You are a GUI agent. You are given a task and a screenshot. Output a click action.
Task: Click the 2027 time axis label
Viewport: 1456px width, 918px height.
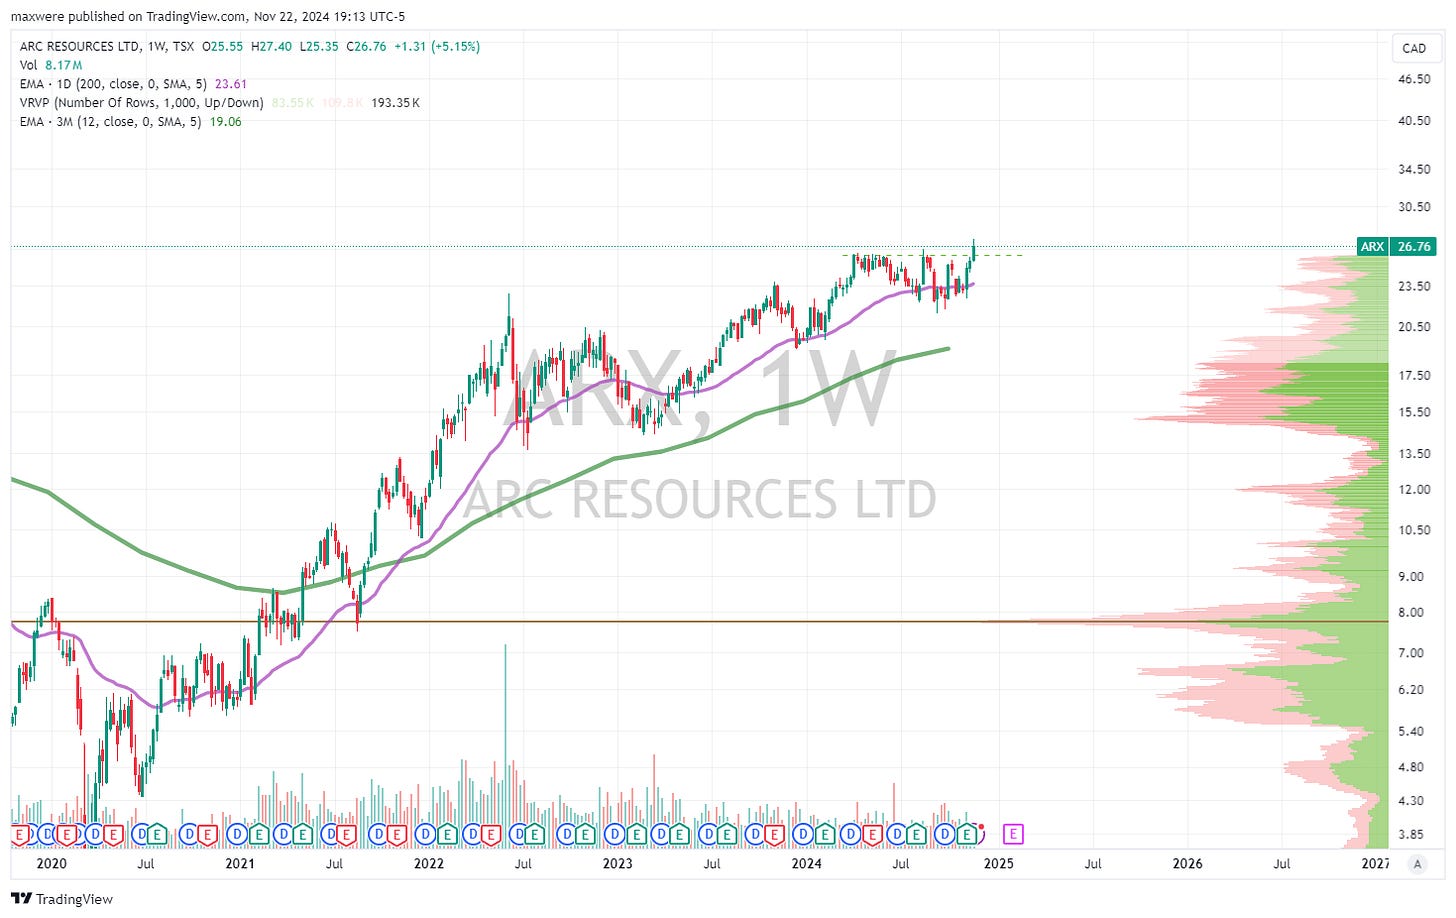coord(1376,864)
